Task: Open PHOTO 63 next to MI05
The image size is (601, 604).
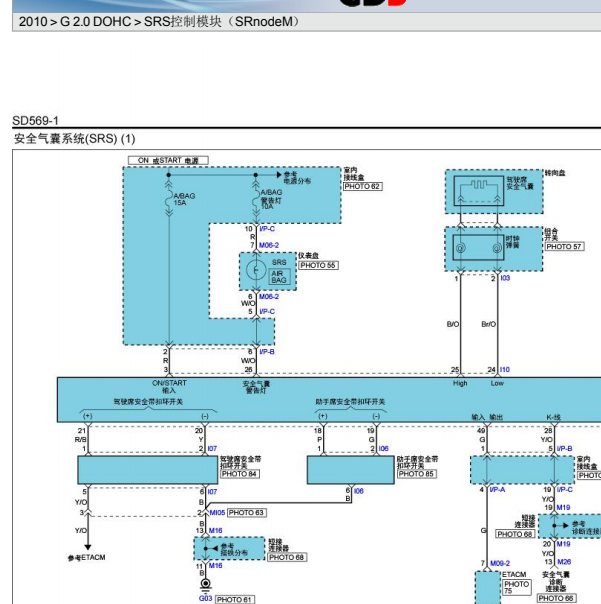Action: 247,513
